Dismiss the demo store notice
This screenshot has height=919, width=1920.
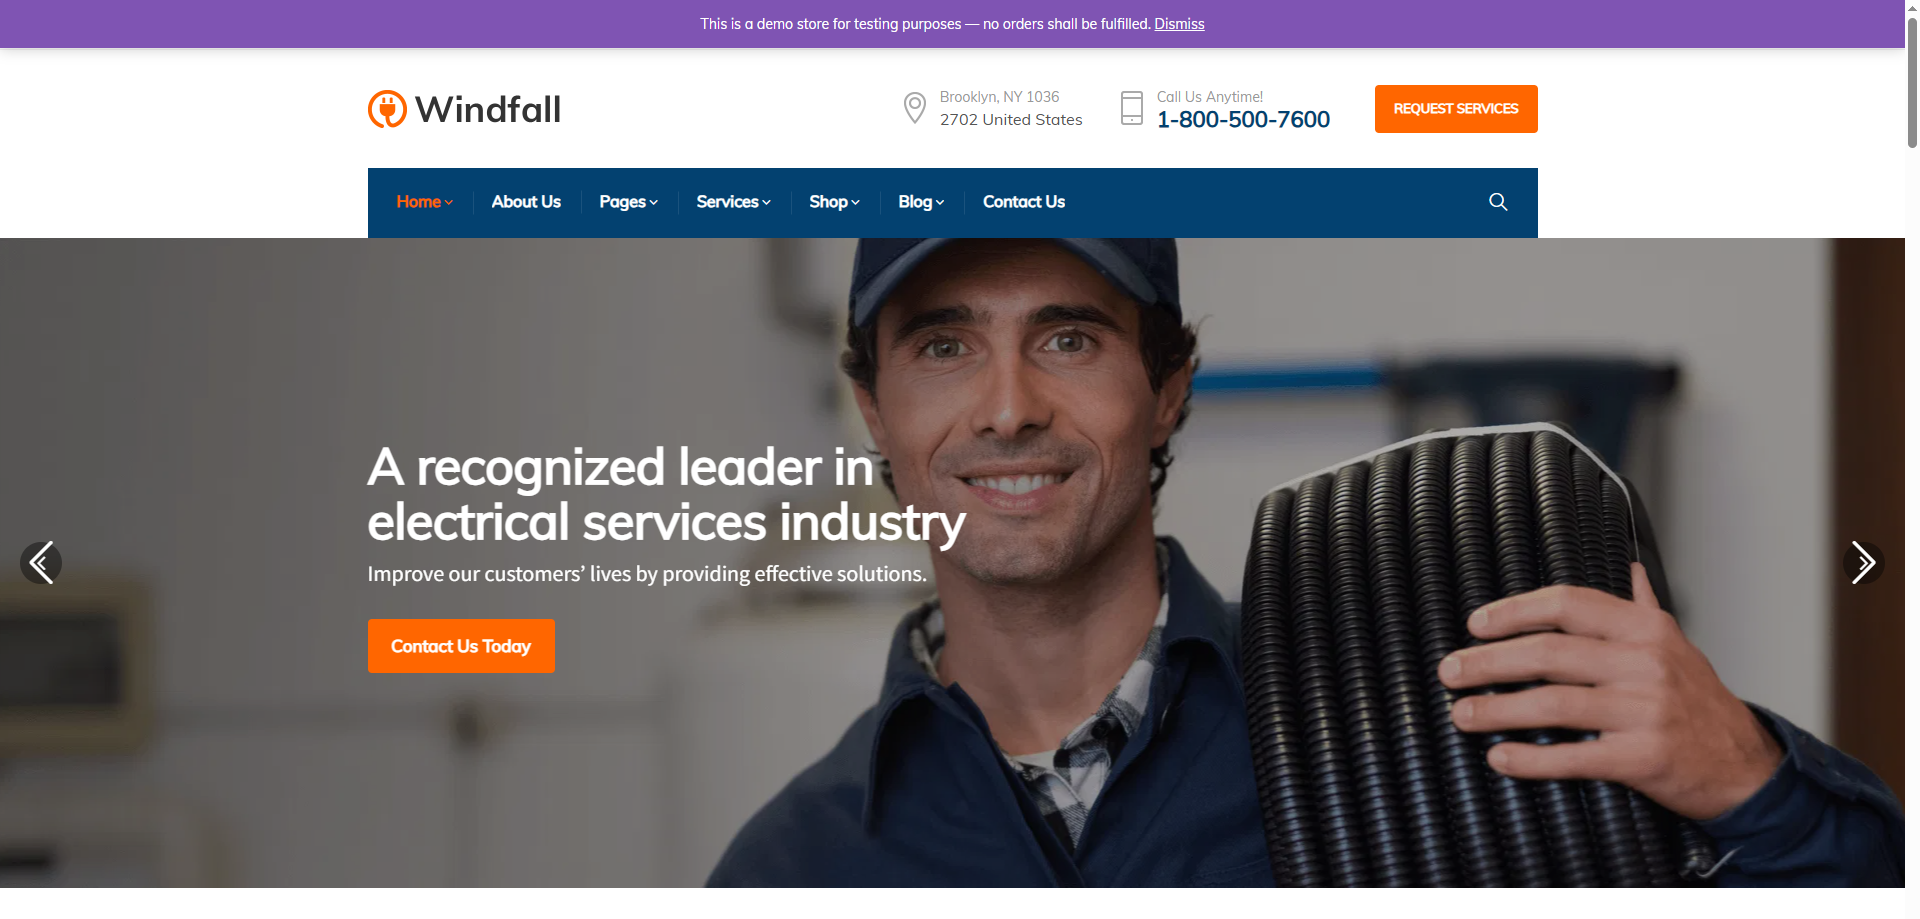click(1179, 24)
